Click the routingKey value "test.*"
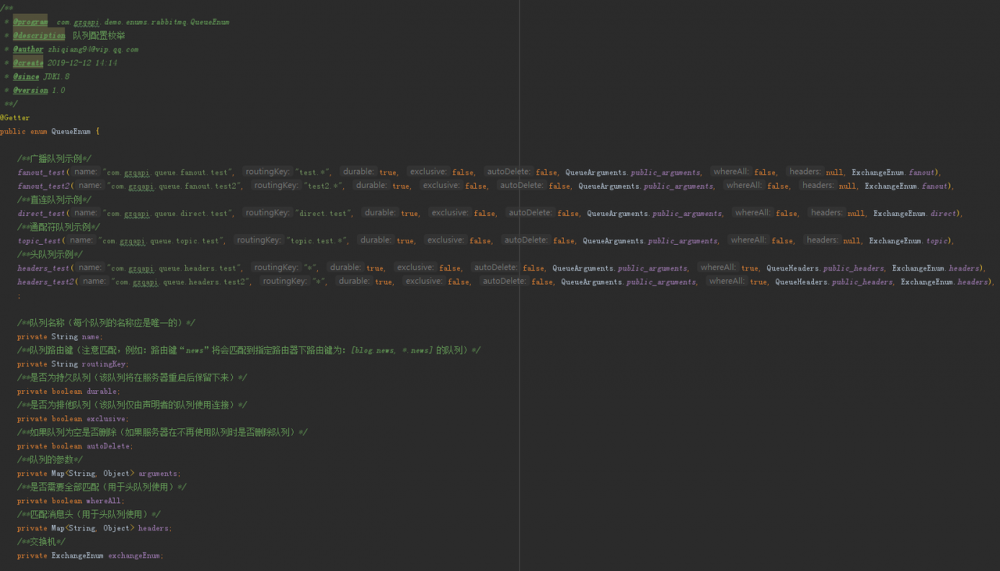 pos(312,172)
